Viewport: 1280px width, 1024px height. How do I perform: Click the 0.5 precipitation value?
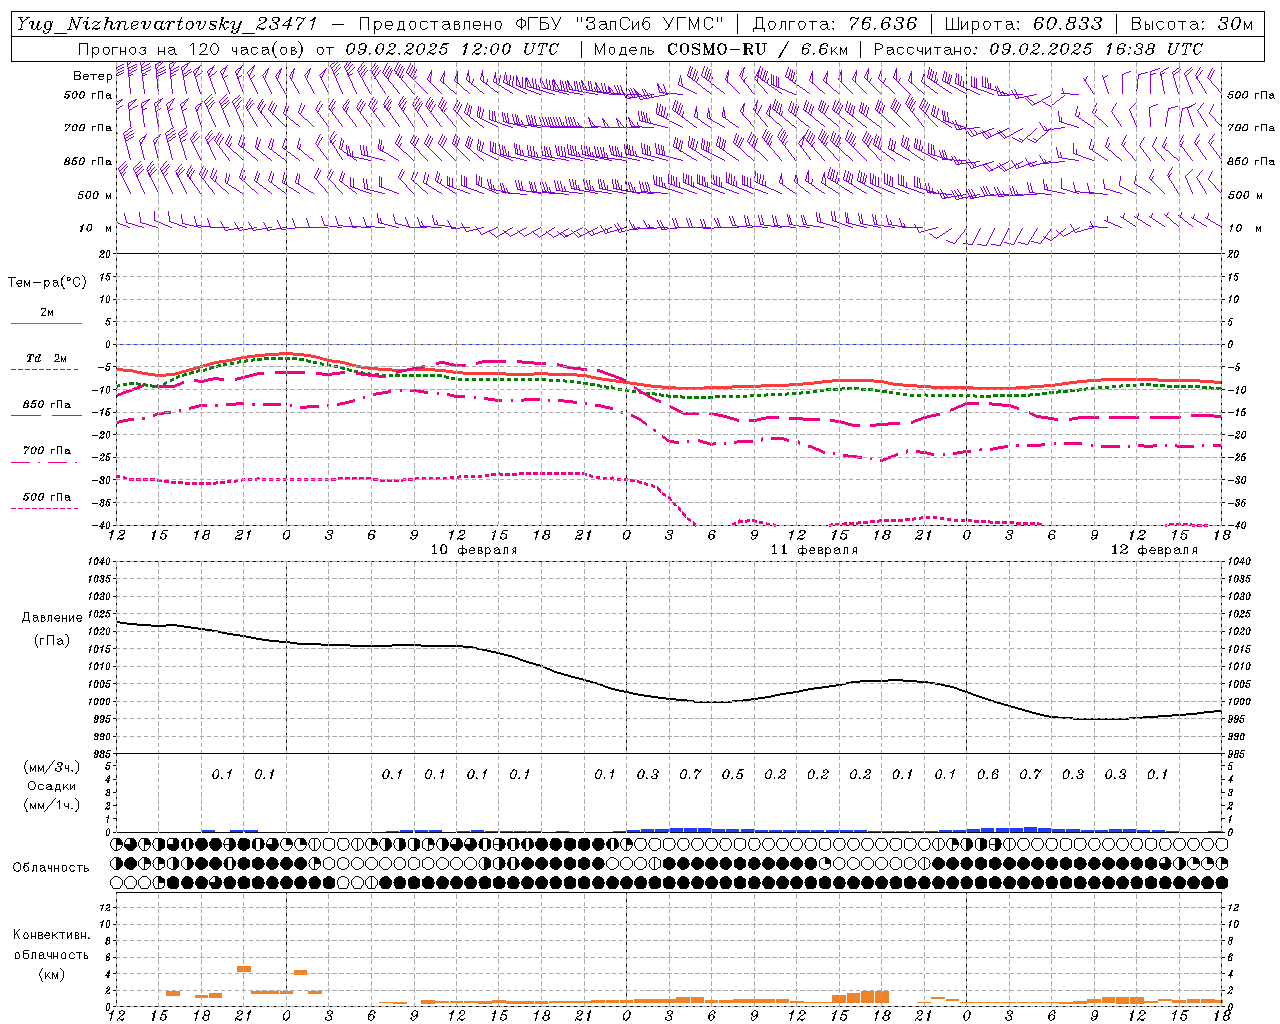[733, 774]
